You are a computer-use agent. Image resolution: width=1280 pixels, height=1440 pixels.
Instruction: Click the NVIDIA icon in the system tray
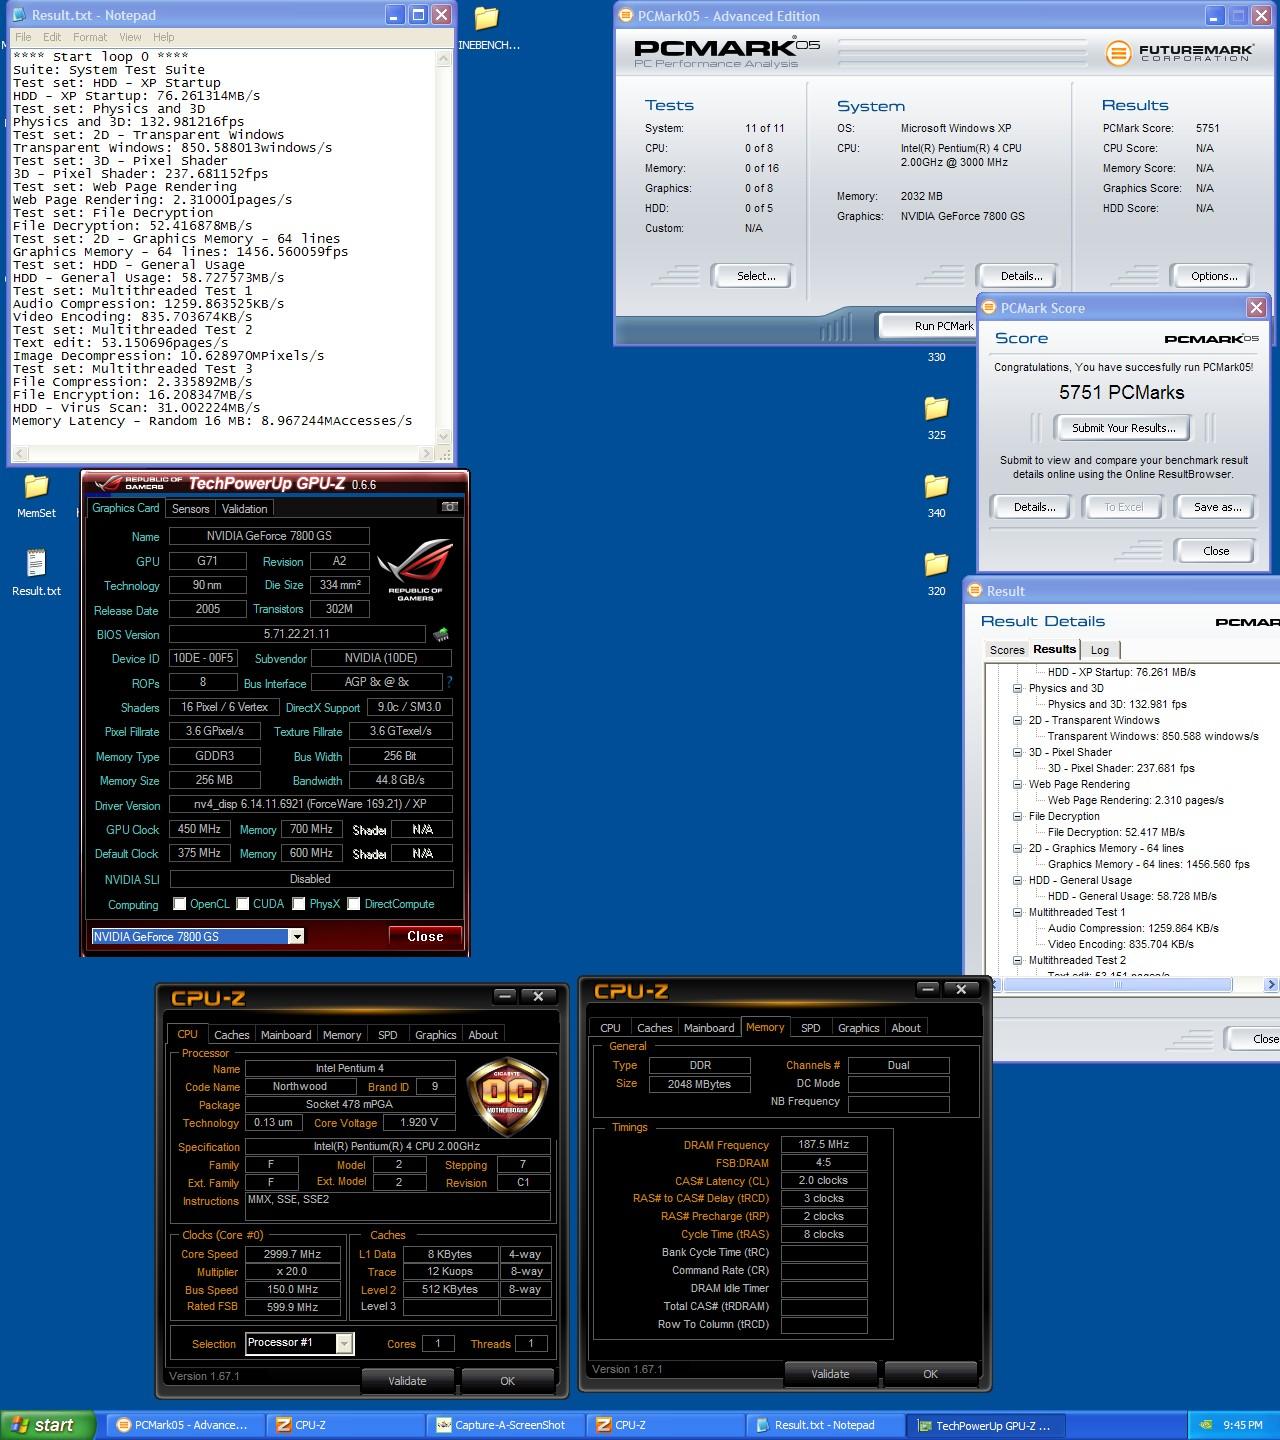[1208, 1425]
